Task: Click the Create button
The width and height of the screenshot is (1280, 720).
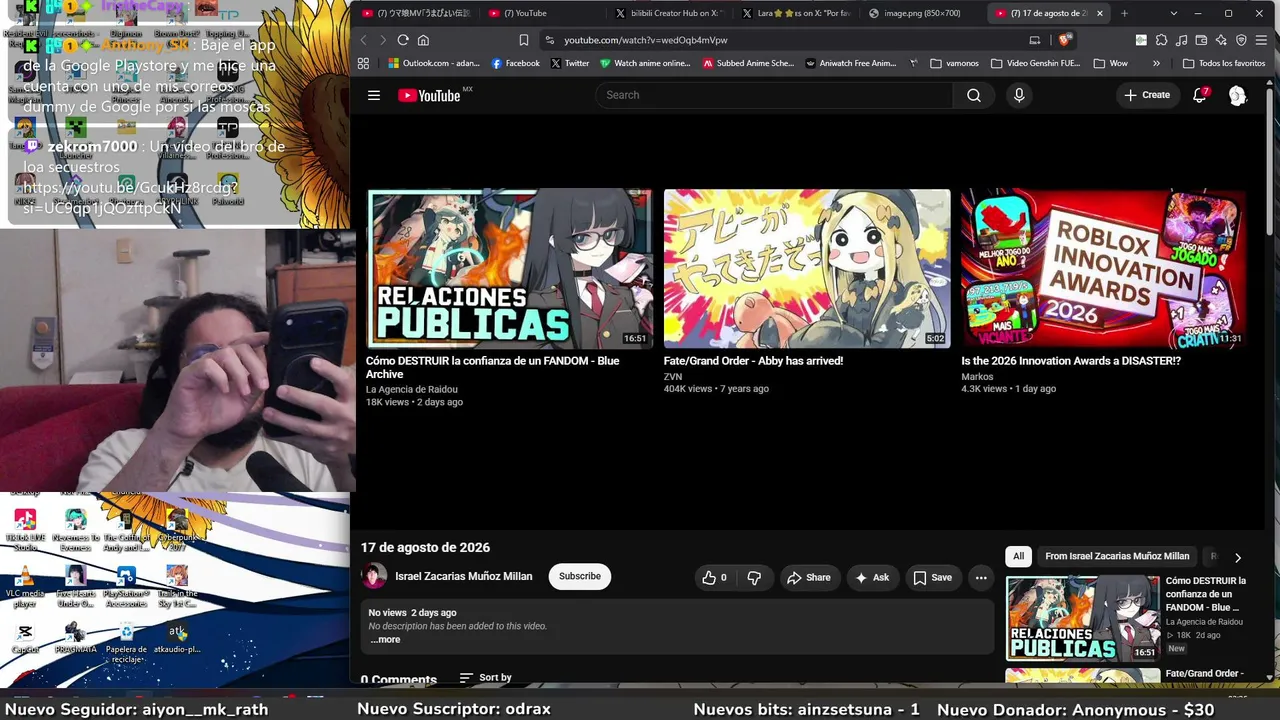Action: click(1147, 95)
